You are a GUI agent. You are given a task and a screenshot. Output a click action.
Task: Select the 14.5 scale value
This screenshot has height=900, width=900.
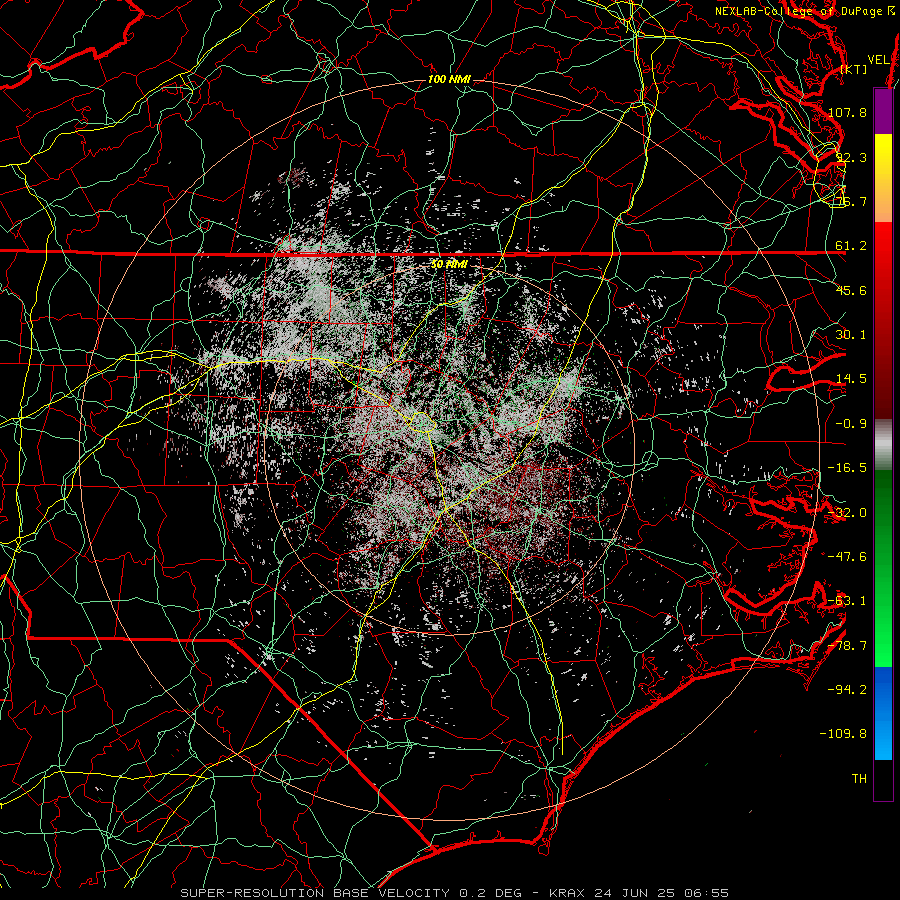pos(851,379)
